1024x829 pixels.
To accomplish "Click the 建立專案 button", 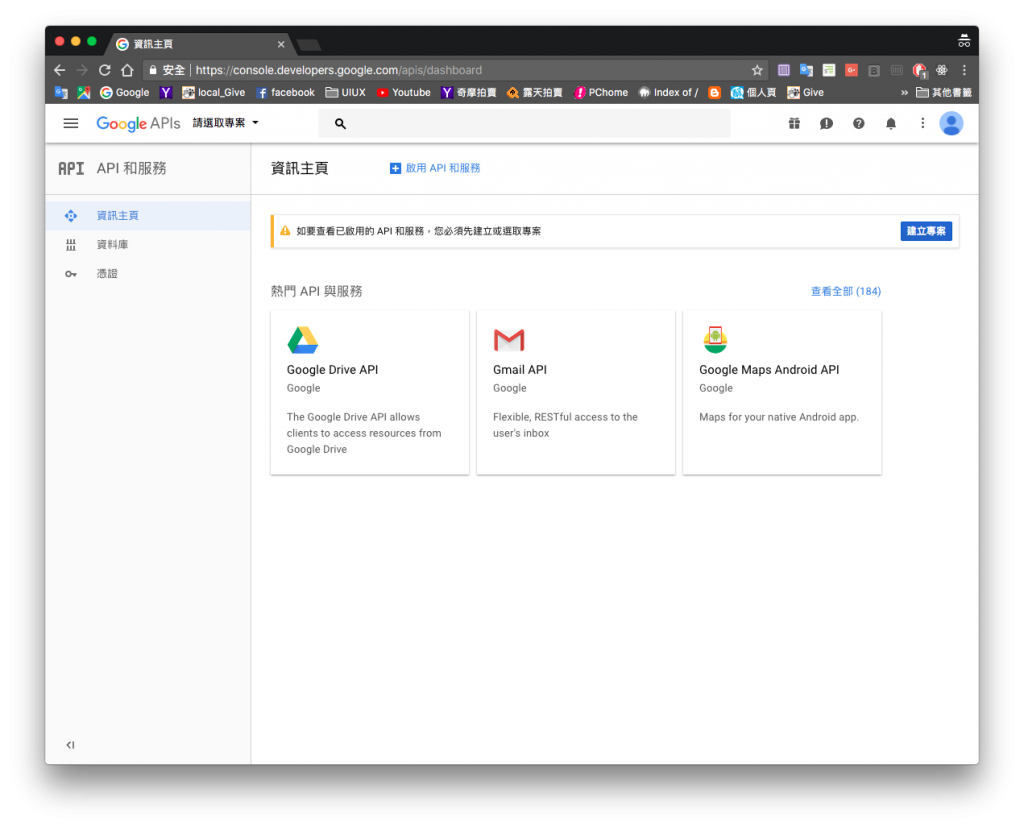I will pyautogui.click(x=926, y=231).
